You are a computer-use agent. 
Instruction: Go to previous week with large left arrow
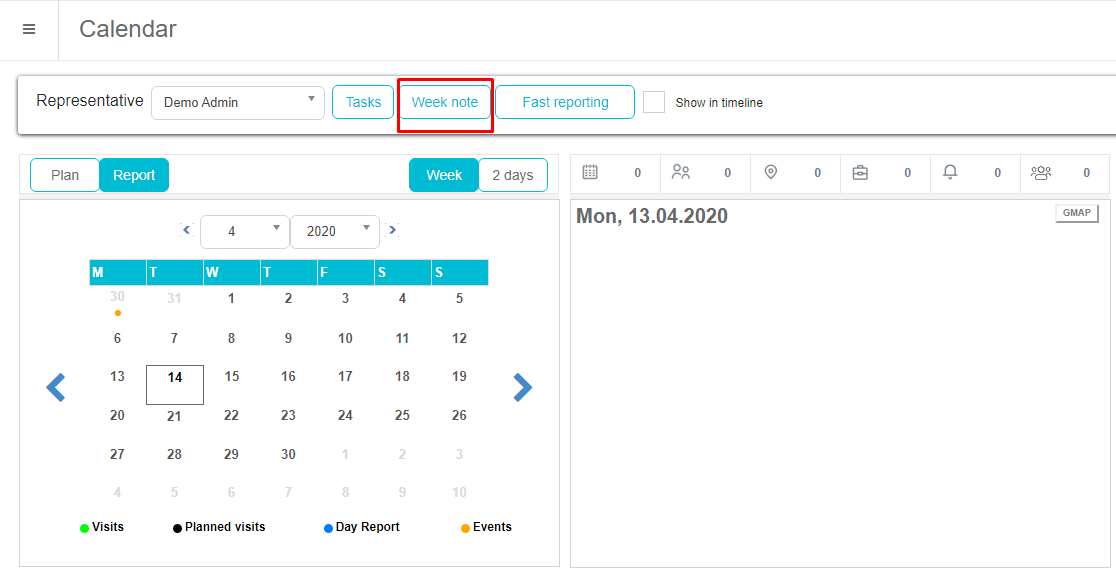56,387
